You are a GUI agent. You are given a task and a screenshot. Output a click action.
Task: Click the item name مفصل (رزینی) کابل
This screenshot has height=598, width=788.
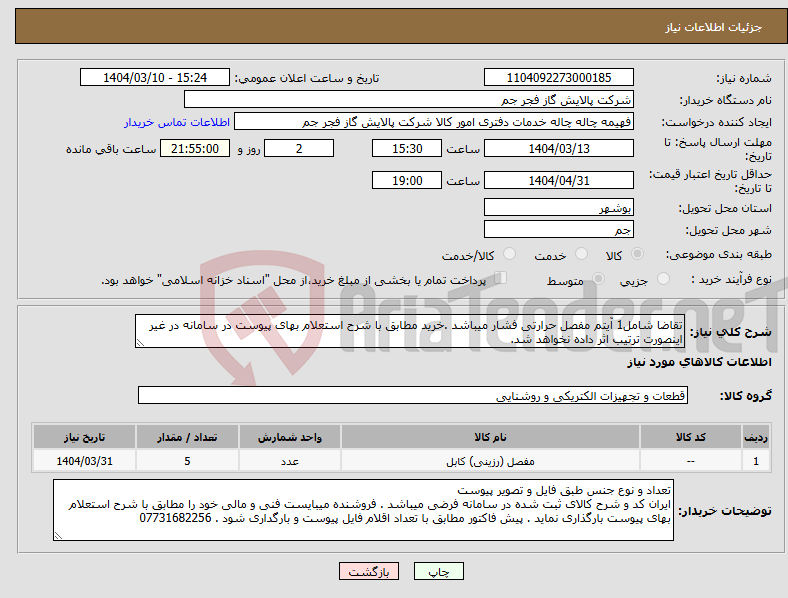(490, 461)
